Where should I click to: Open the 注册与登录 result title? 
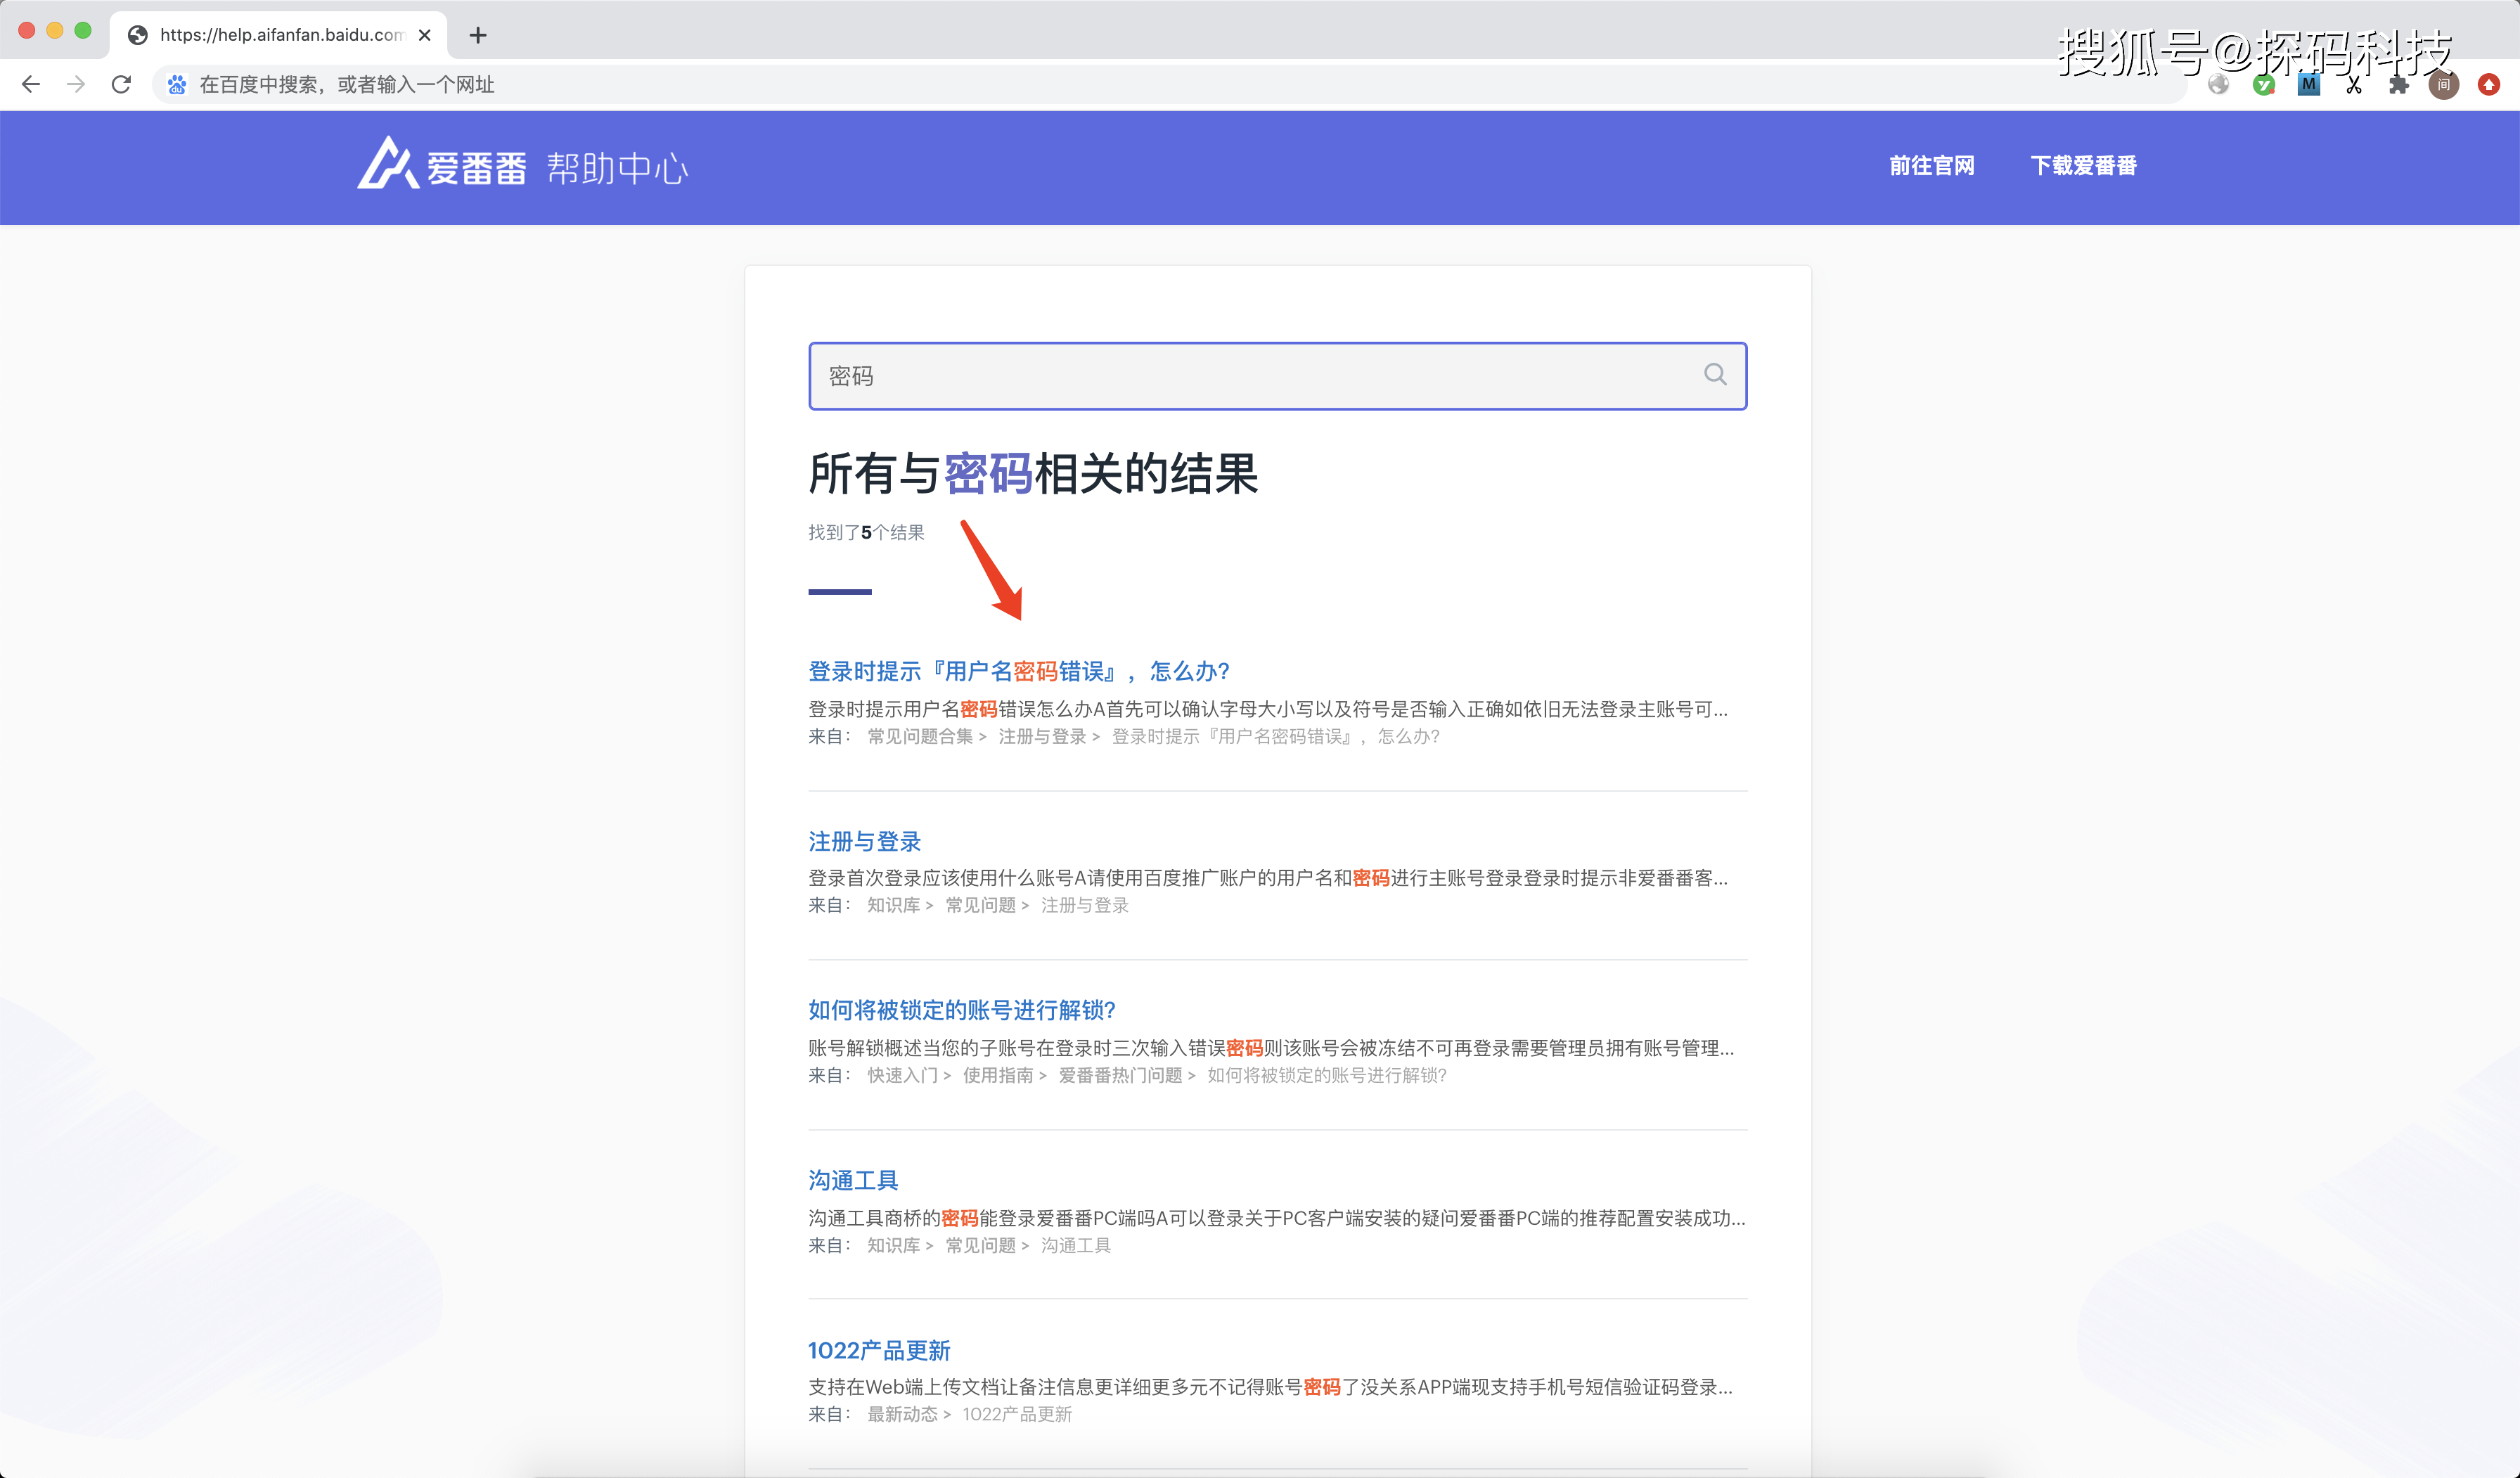pyautogui.click(x=865, y=841)
